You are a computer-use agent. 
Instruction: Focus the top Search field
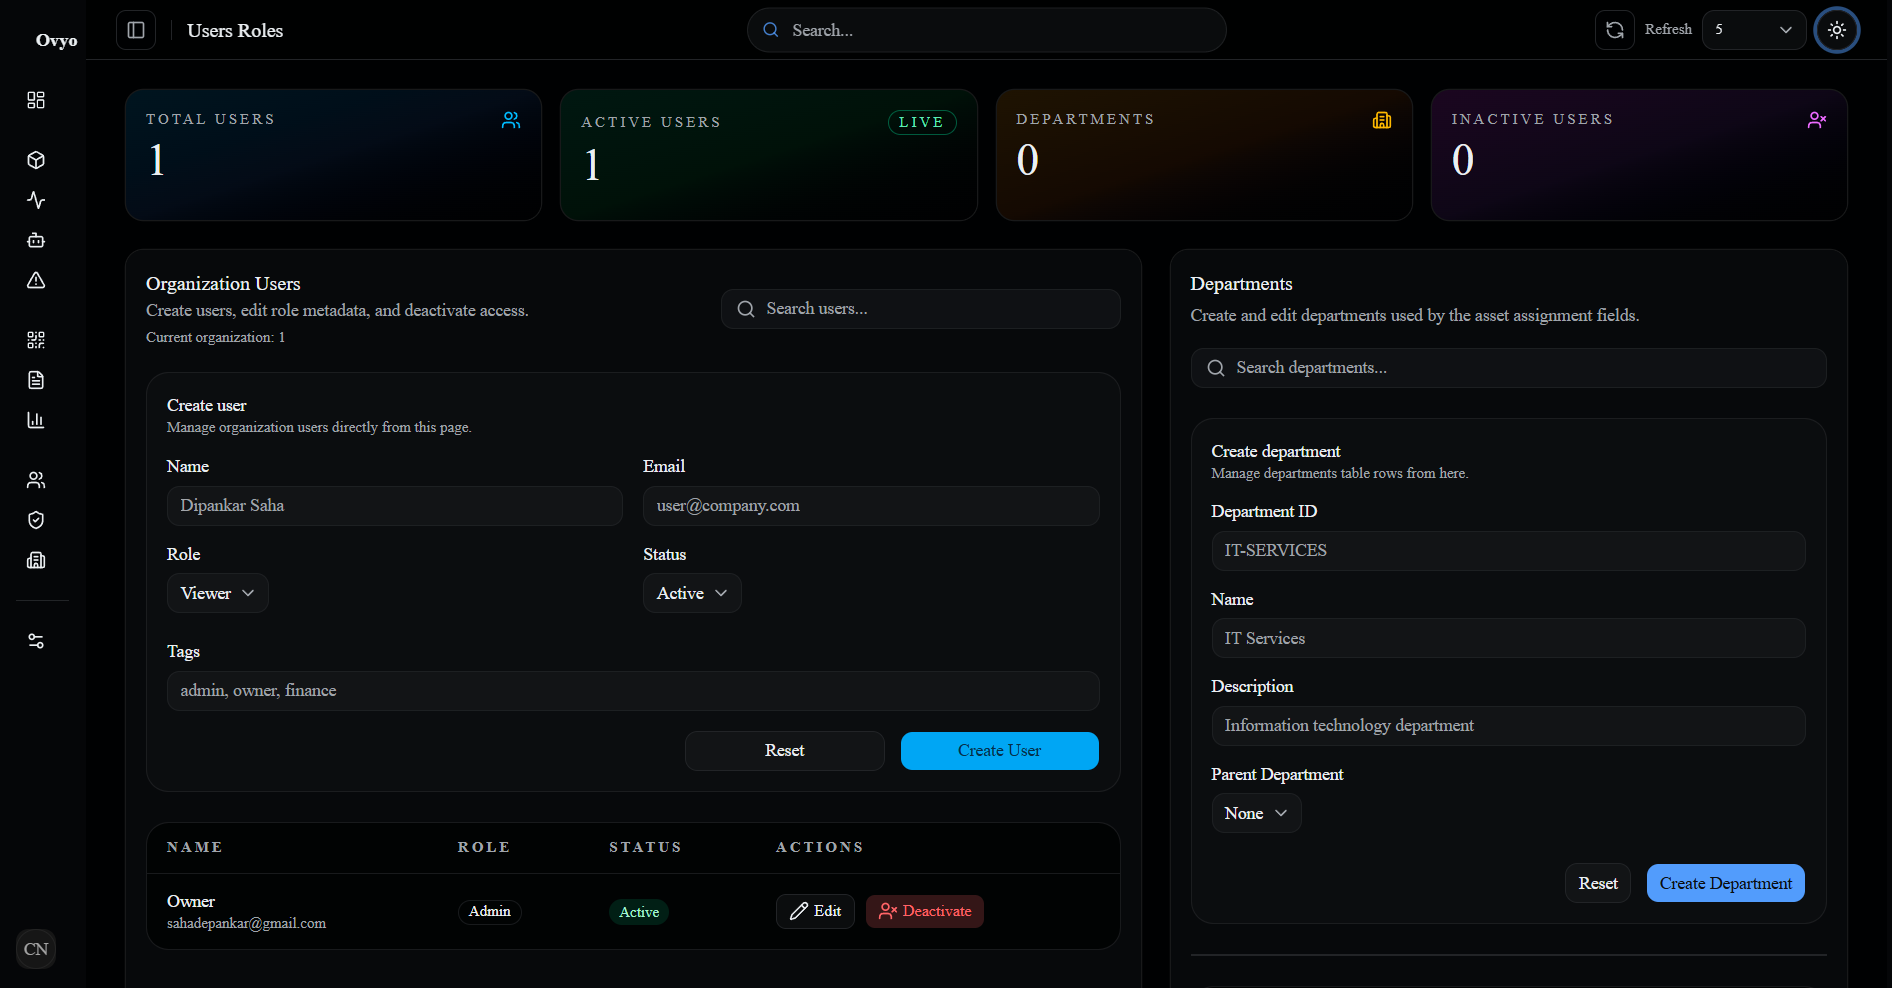coord(987,30)
